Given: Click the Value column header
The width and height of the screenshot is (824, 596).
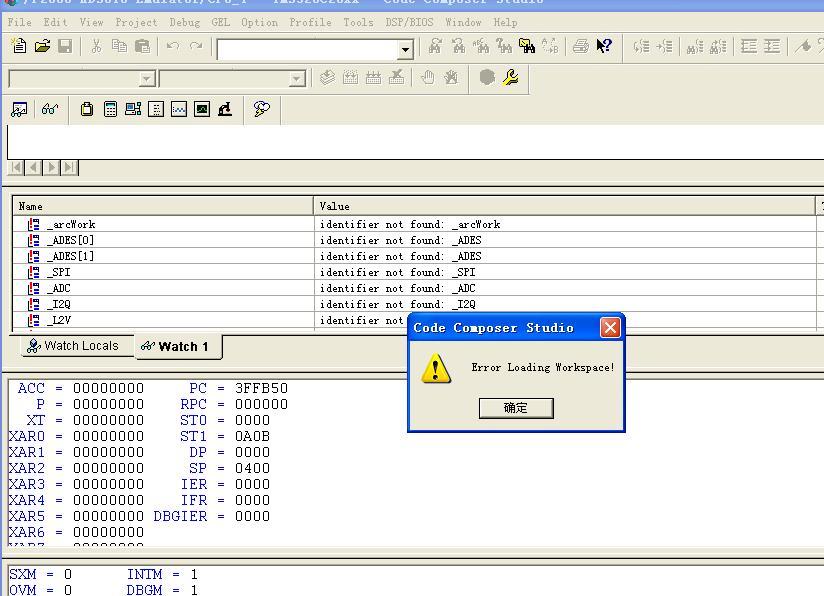Looking at the screenshot, I should (x=564, y=206).
